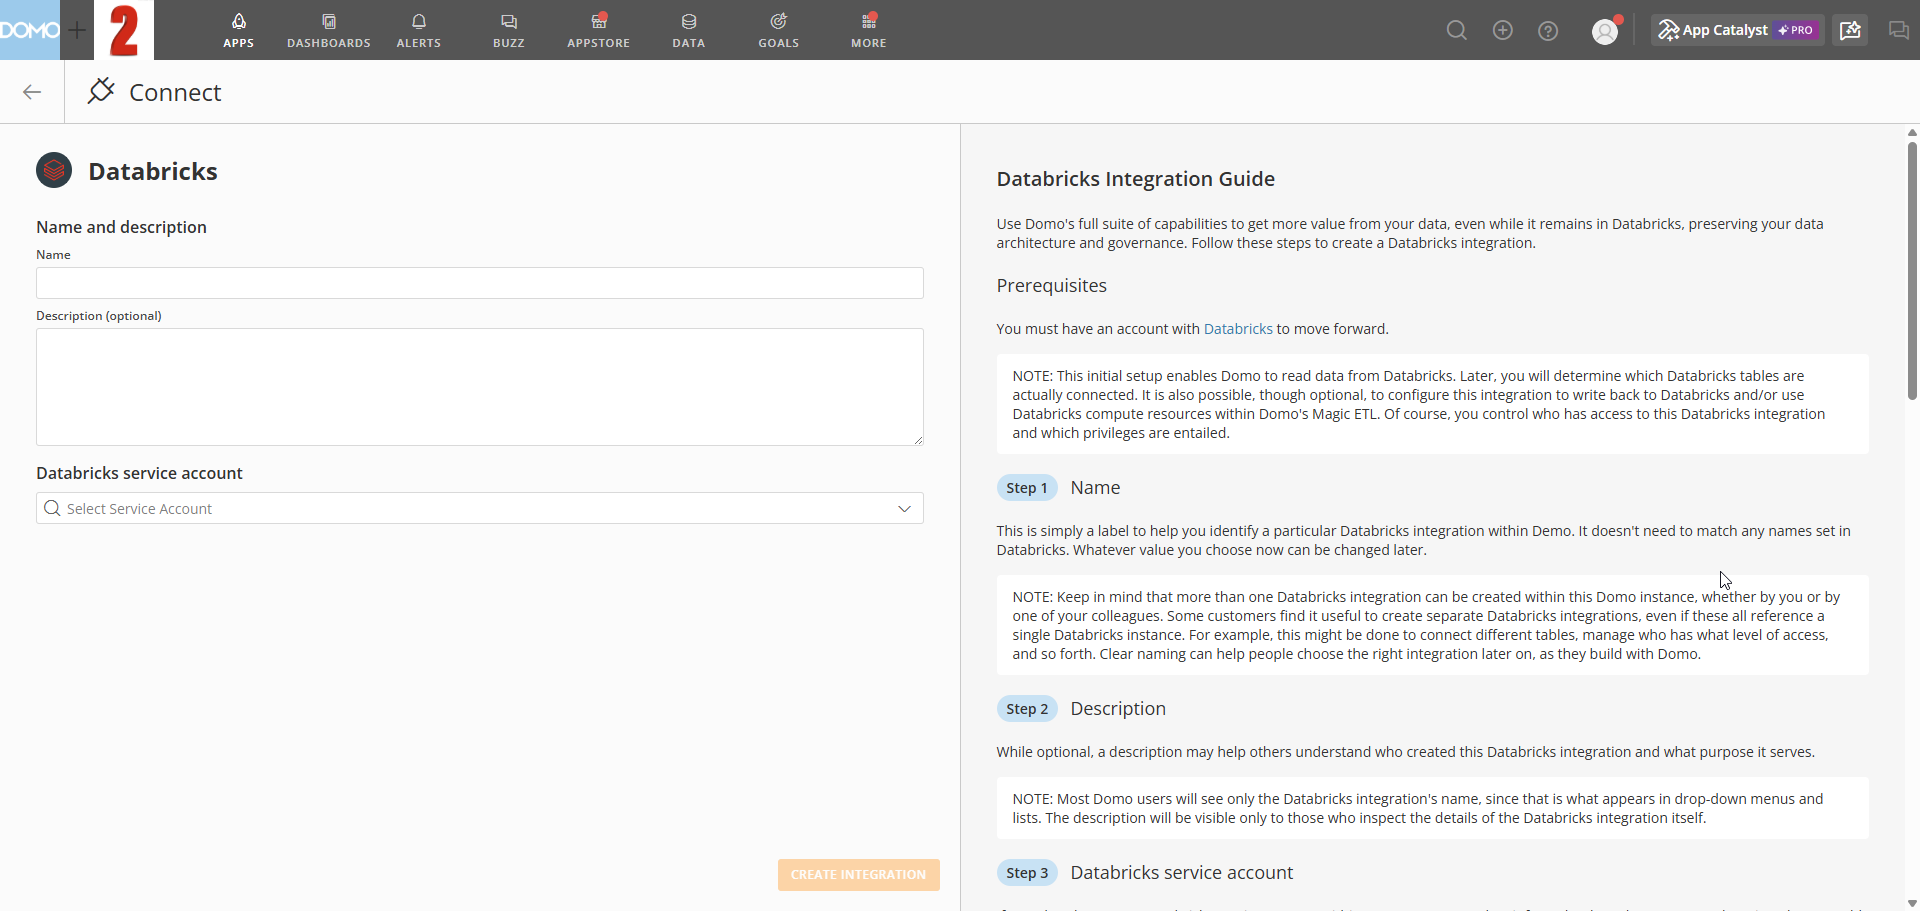Click into the Name input field
The width and height of the screenshot is (1920, 911).
pos(480,283)
